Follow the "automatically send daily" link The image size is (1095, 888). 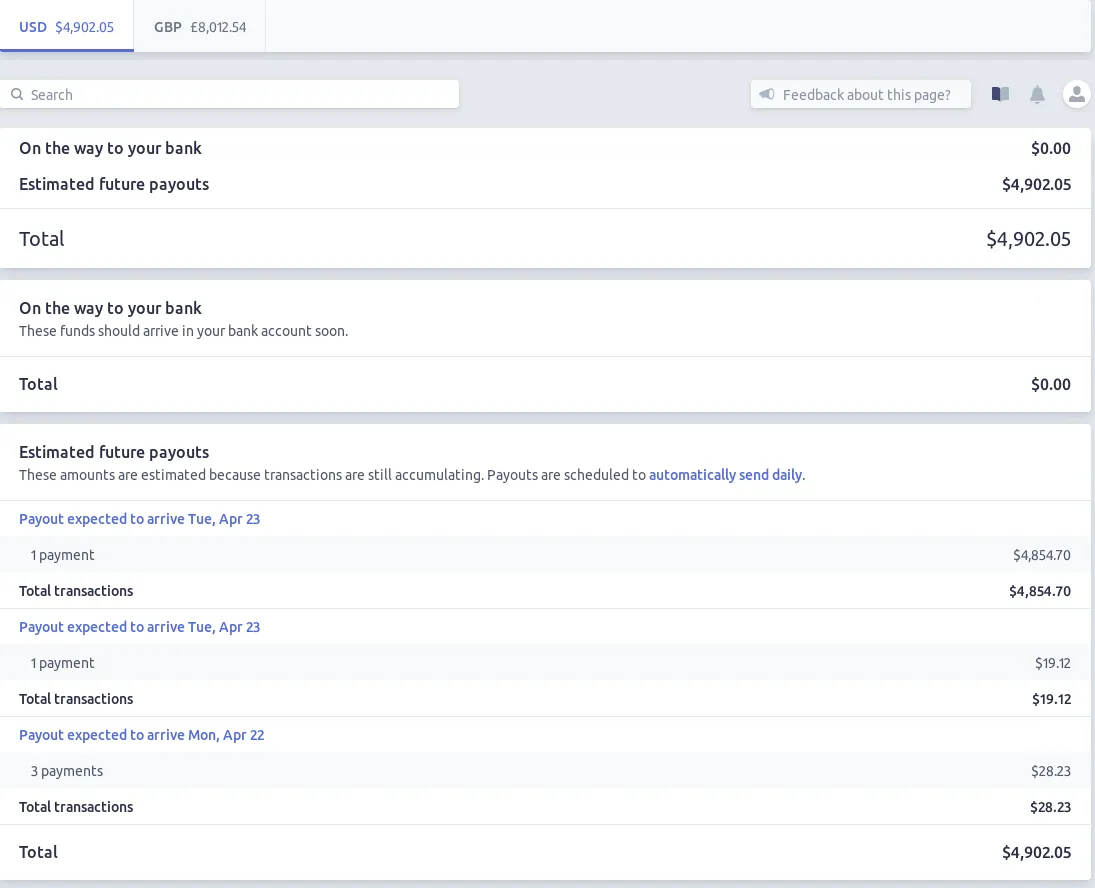point(725,475)
